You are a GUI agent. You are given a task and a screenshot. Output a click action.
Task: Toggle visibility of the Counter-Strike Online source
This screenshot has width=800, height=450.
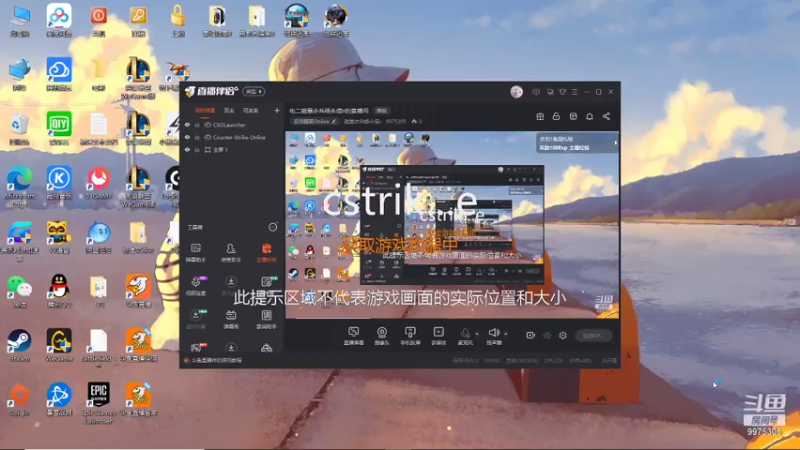point(187,137)
